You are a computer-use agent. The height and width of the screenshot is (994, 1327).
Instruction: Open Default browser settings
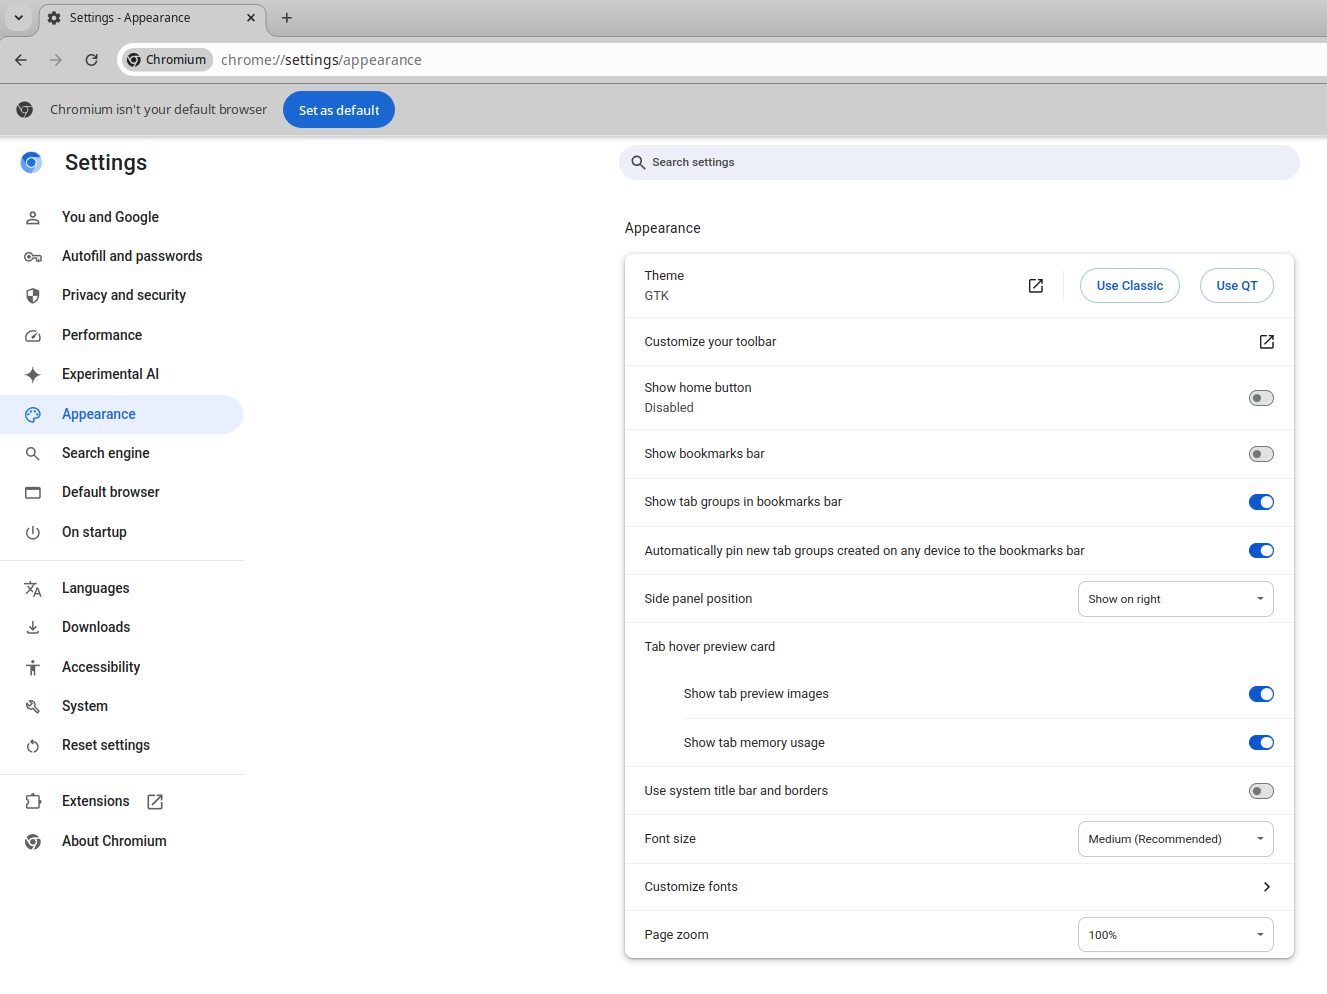[x=121, y=492]
